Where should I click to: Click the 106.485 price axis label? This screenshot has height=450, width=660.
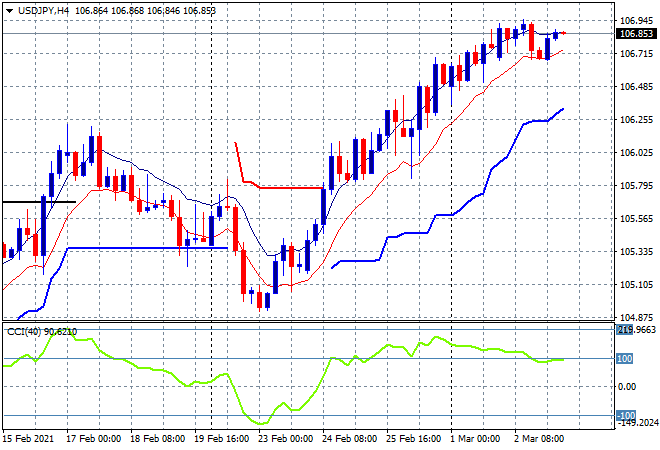click(x=636, y=87)
